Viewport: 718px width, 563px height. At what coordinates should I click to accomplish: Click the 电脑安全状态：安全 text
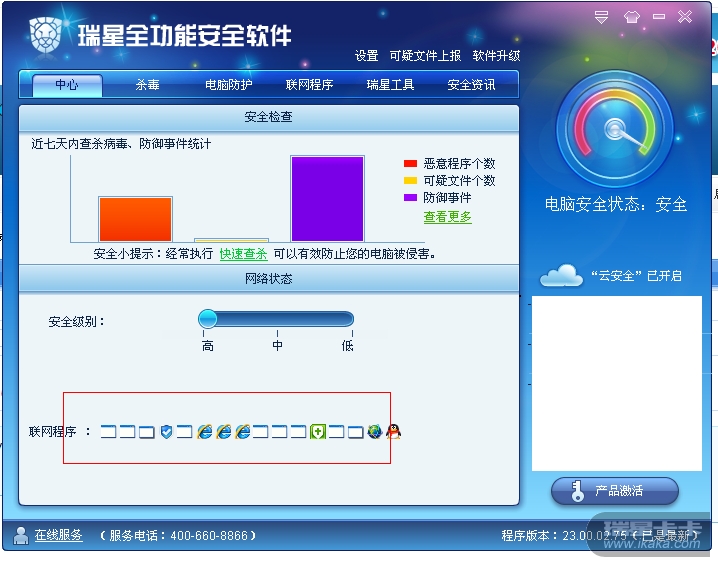[x=616, y=204]
